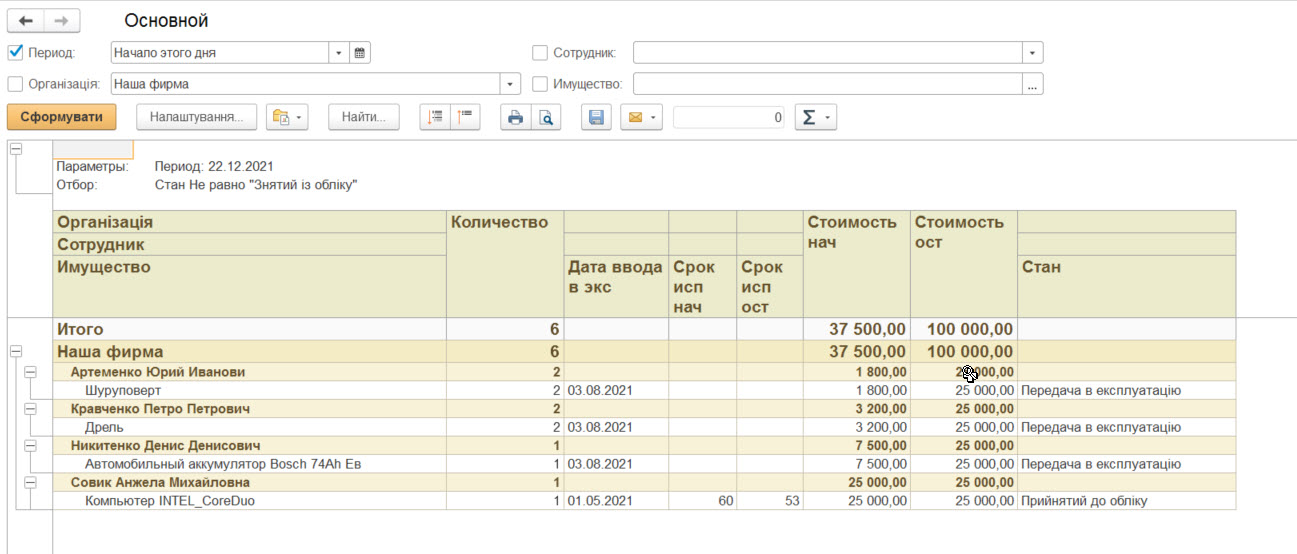
Task: Open the report variants folder menu
Action: [x=287, y=118]
